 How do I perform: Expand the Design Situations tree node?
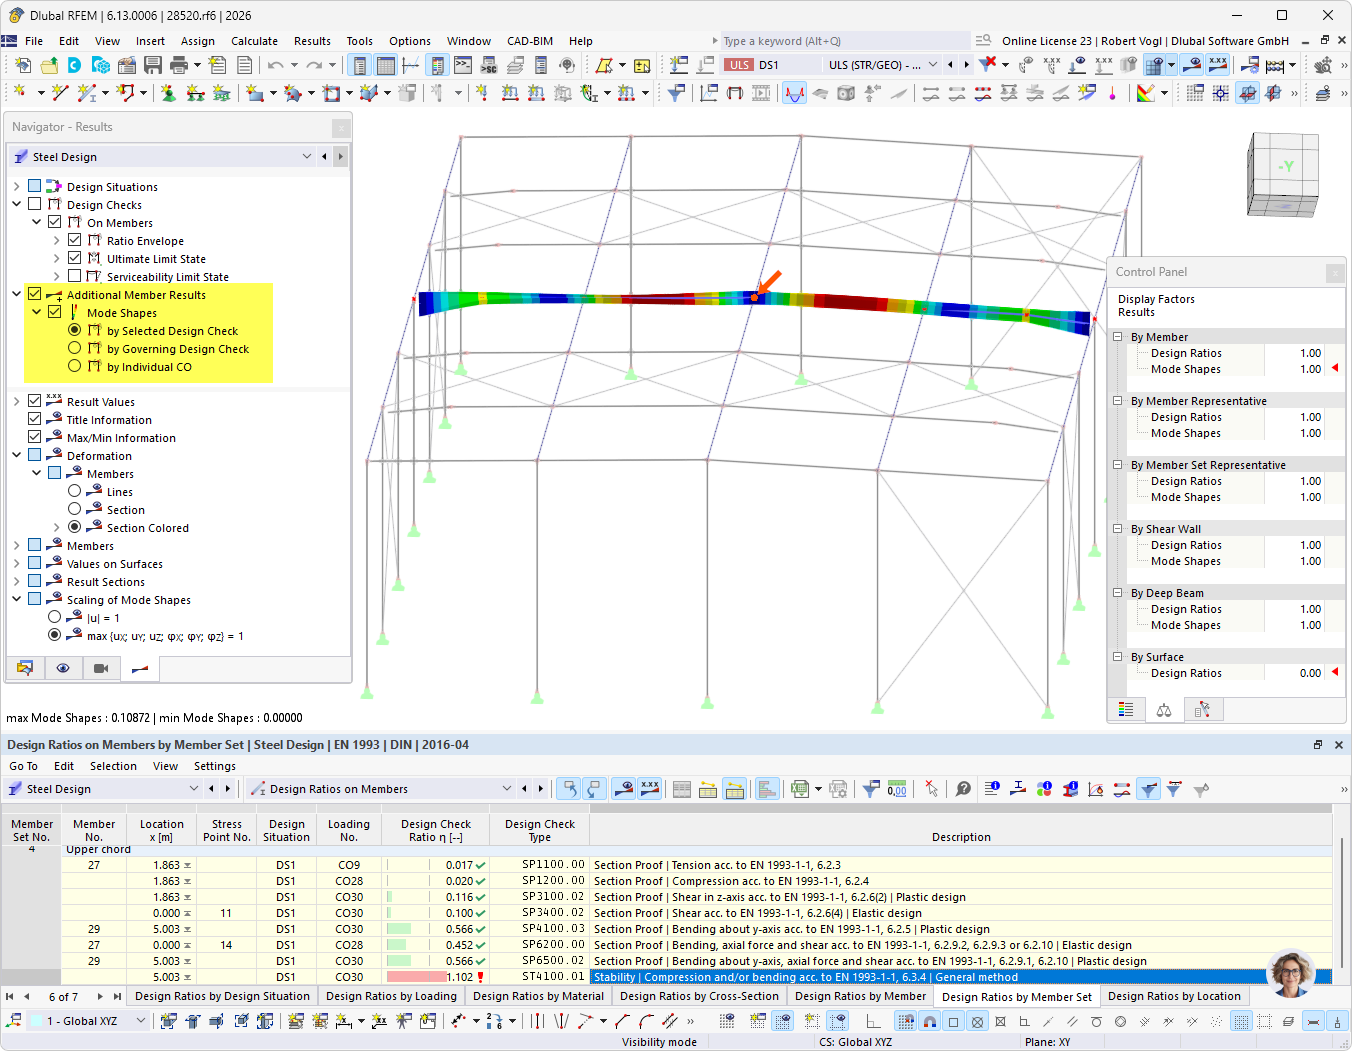pos(18,186)
